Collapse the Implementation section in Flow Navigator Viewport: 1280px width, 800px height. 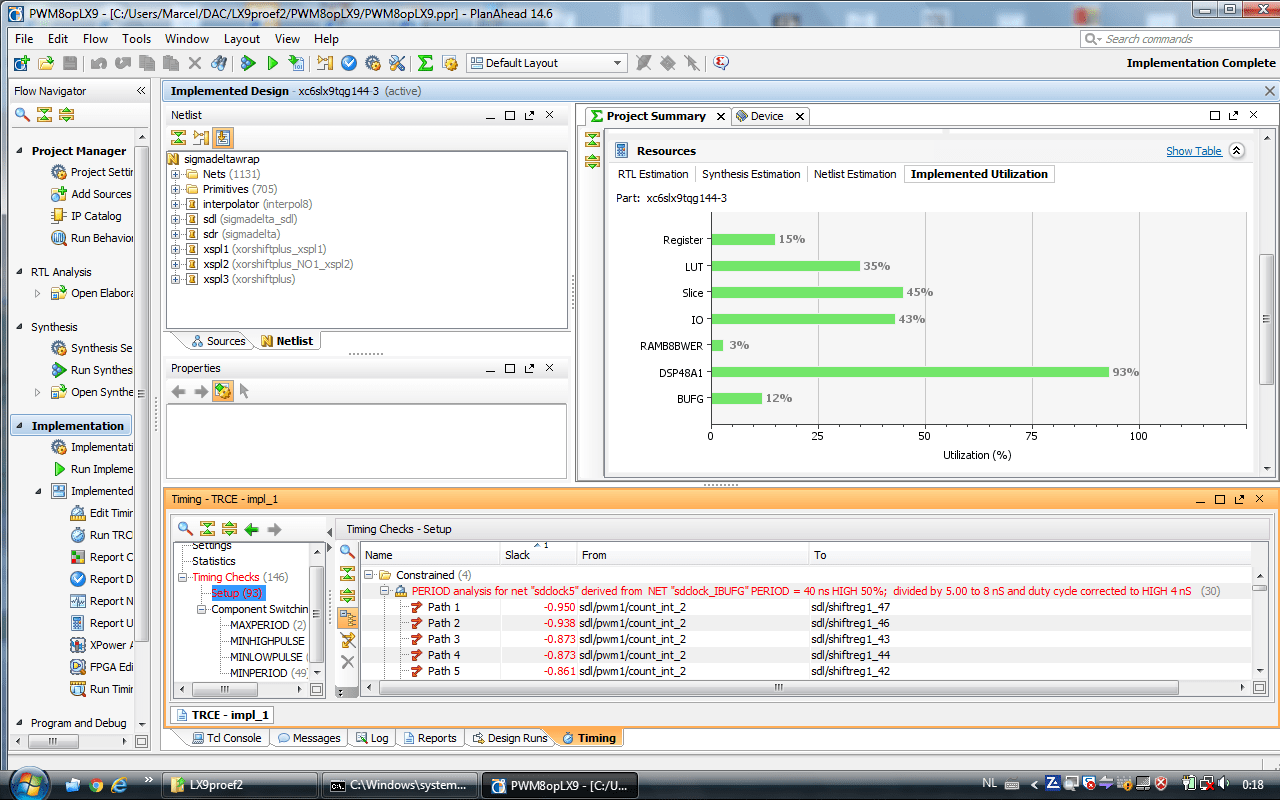[x=20, y=426]
